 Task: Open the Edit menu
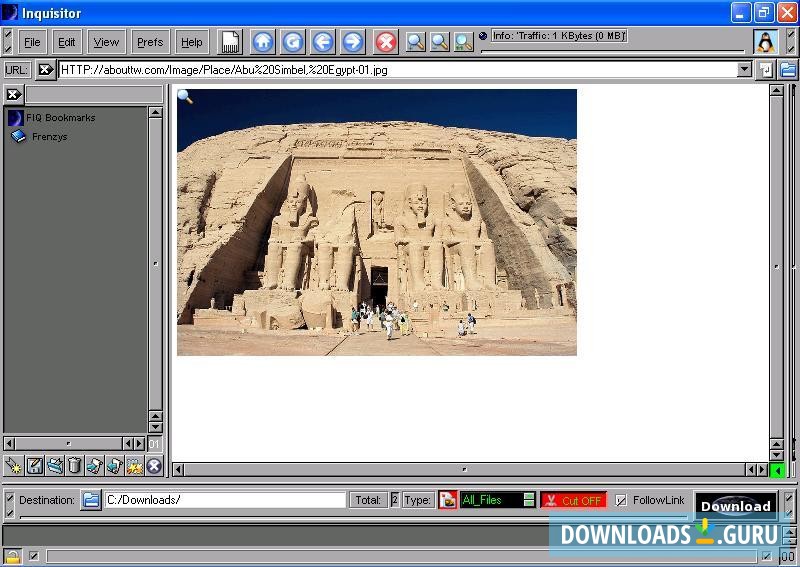(66, 42)
